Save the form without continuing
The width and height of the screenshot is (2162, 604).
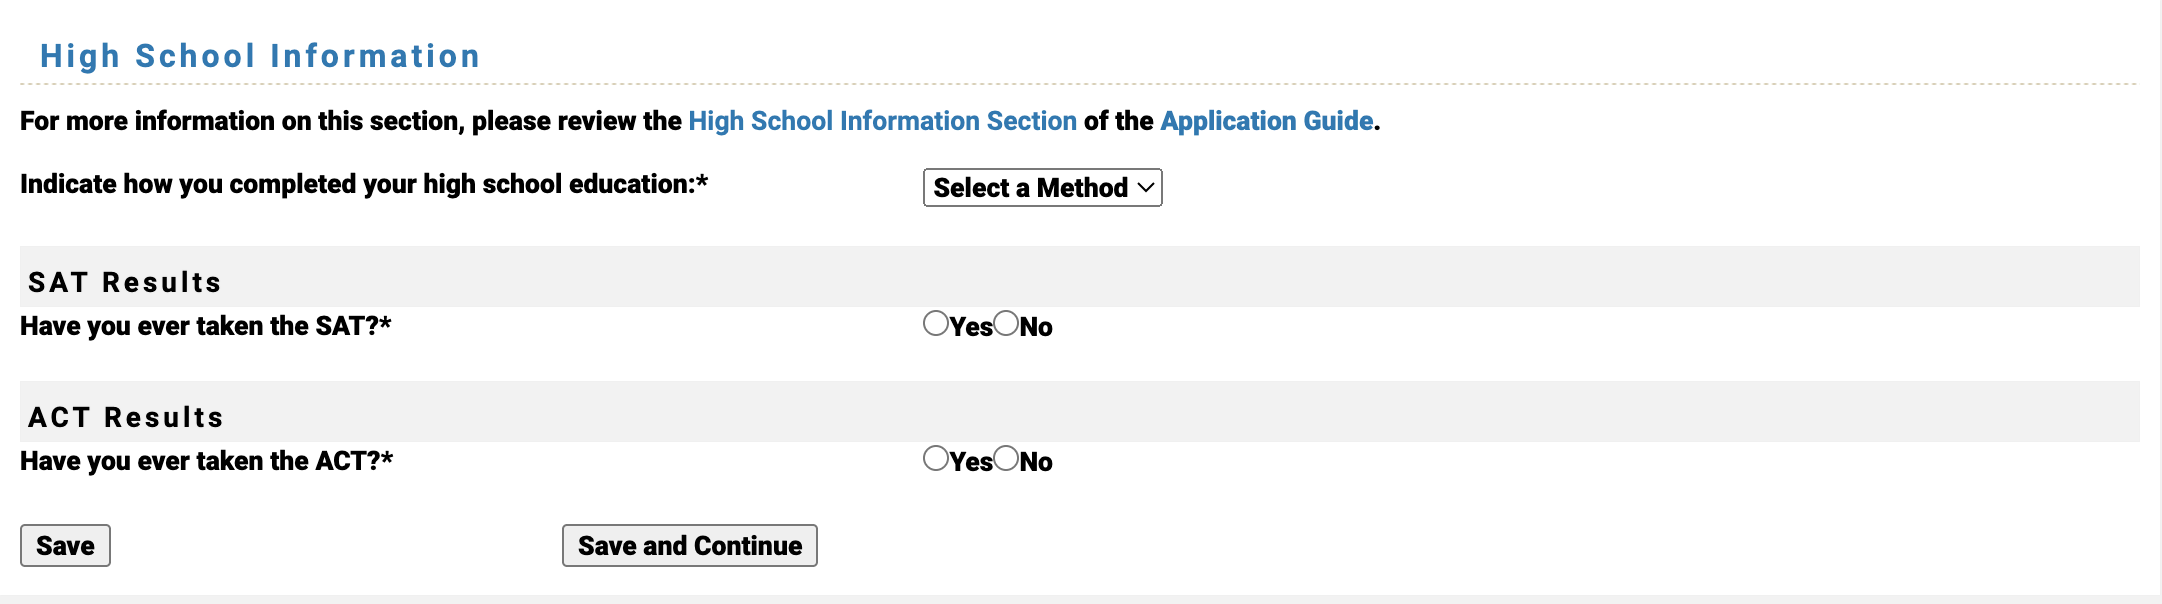[64, 545]
